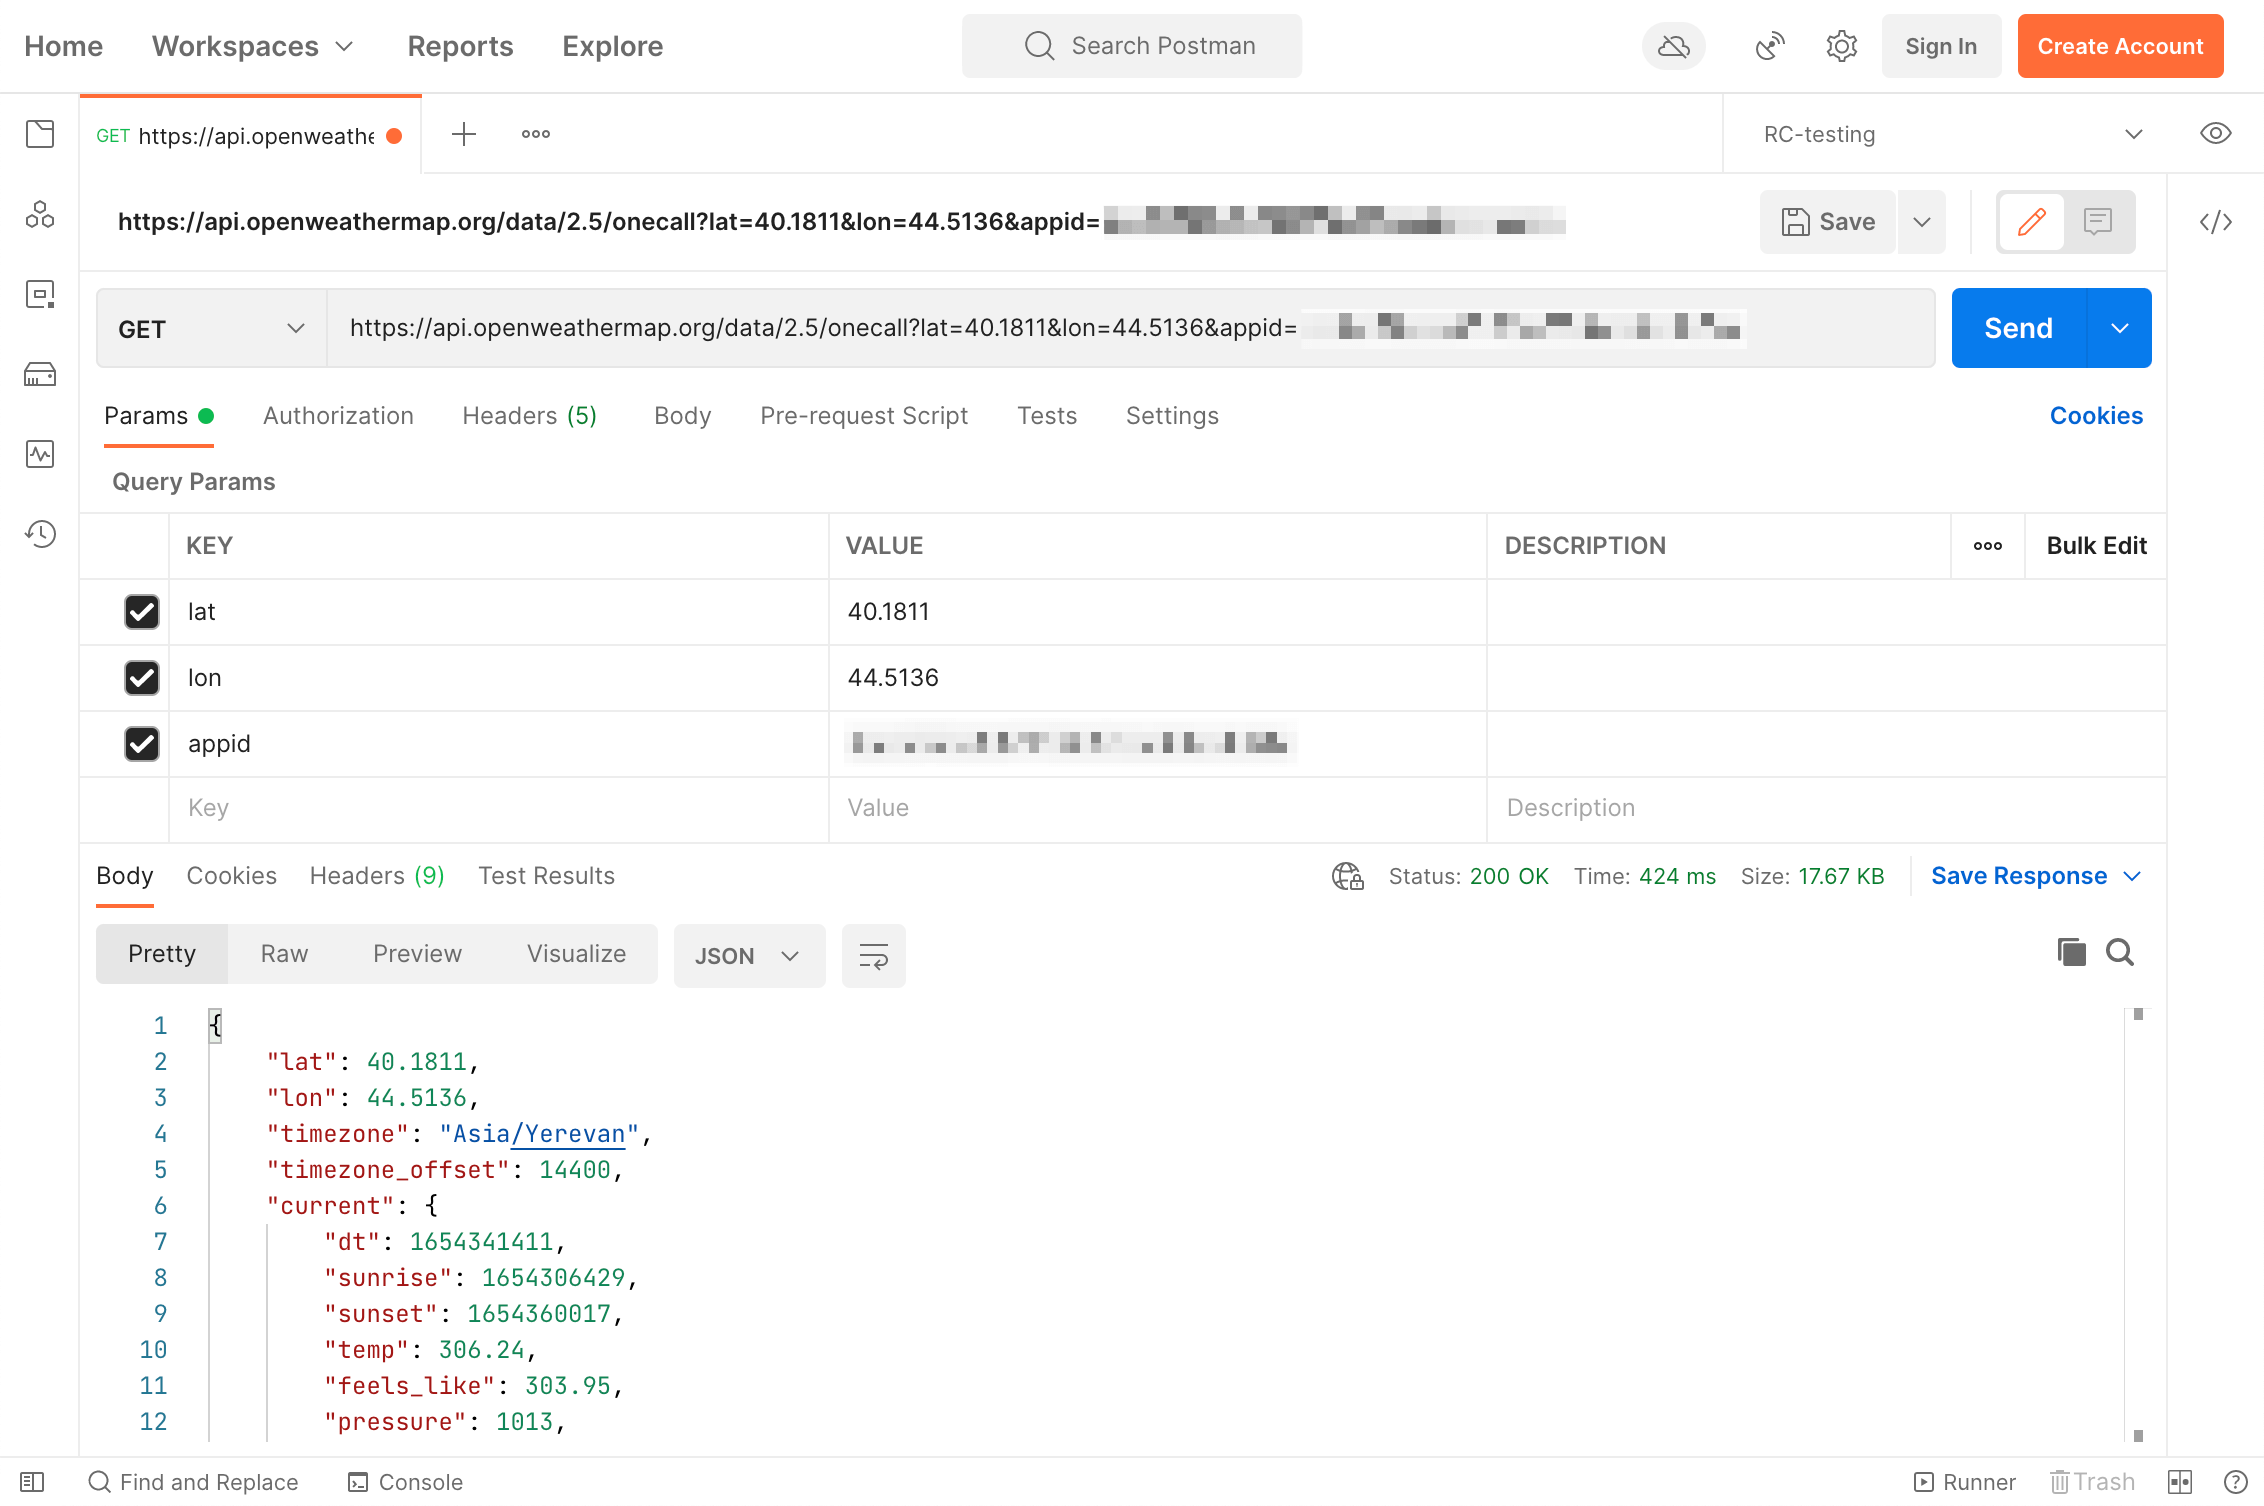Open the Settings gear icon
This screenshot has width=2264, height=1506.
click(x=1841, y=46)
